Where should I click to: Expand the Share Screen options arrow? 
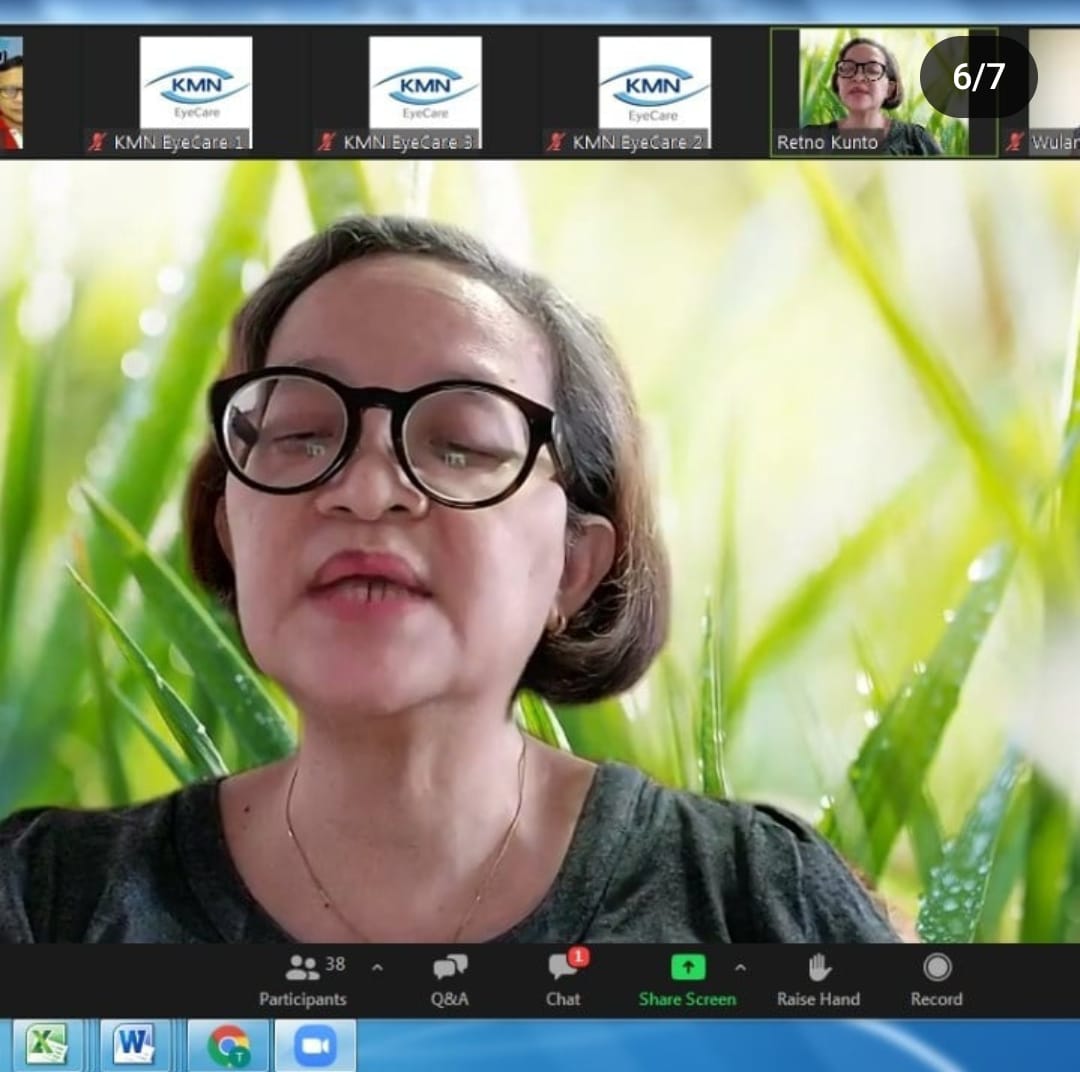point(740,968)
